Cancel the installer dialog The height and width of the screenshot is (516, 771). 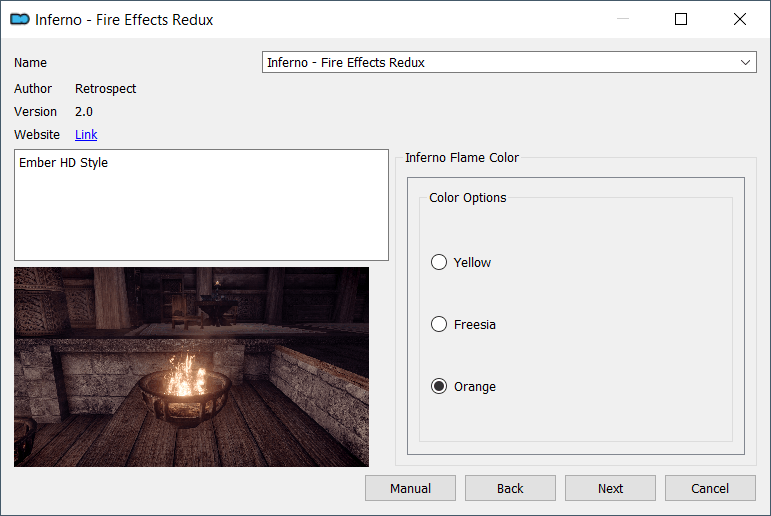click(710, 488)
